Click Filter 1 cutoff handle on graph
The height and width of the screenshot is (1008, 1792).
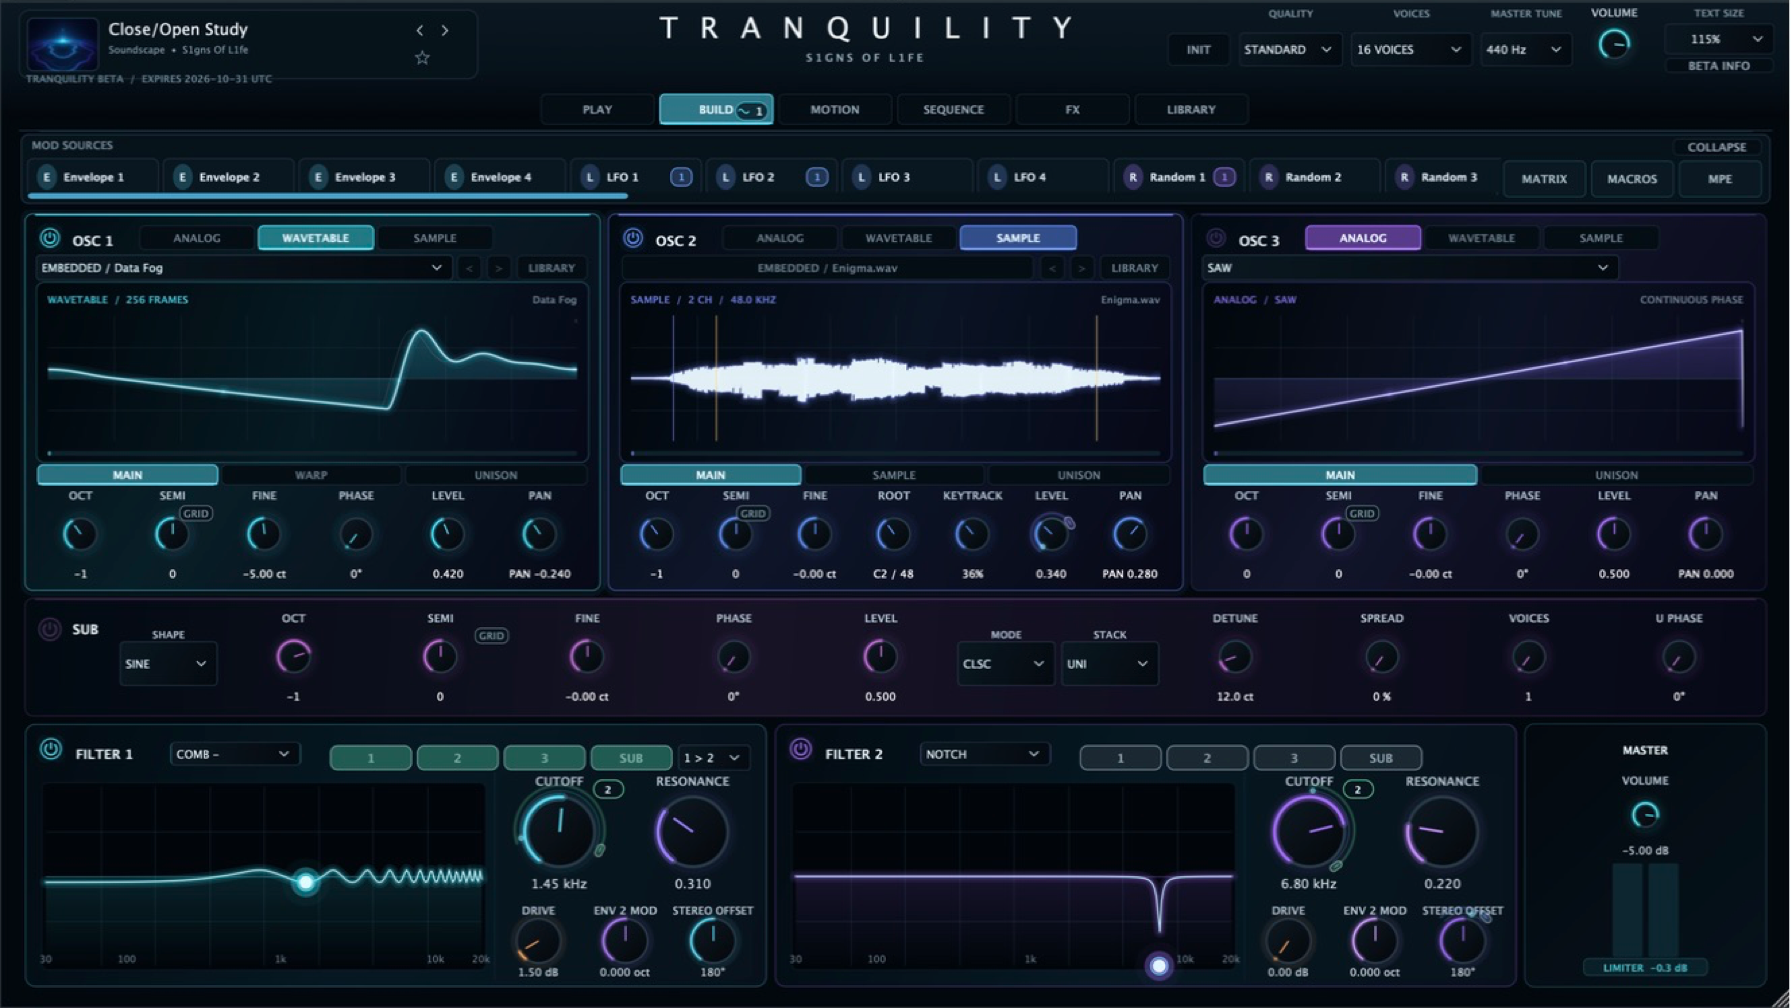tap(306, 882)
